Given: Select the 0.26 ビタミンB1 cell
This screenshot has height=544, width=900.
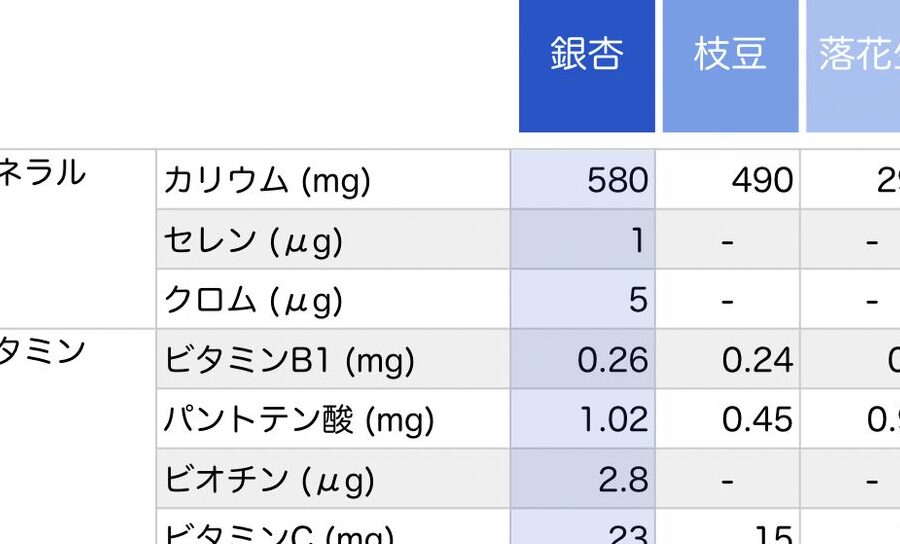Looking at the screenshot, I should tap(613, 360).
